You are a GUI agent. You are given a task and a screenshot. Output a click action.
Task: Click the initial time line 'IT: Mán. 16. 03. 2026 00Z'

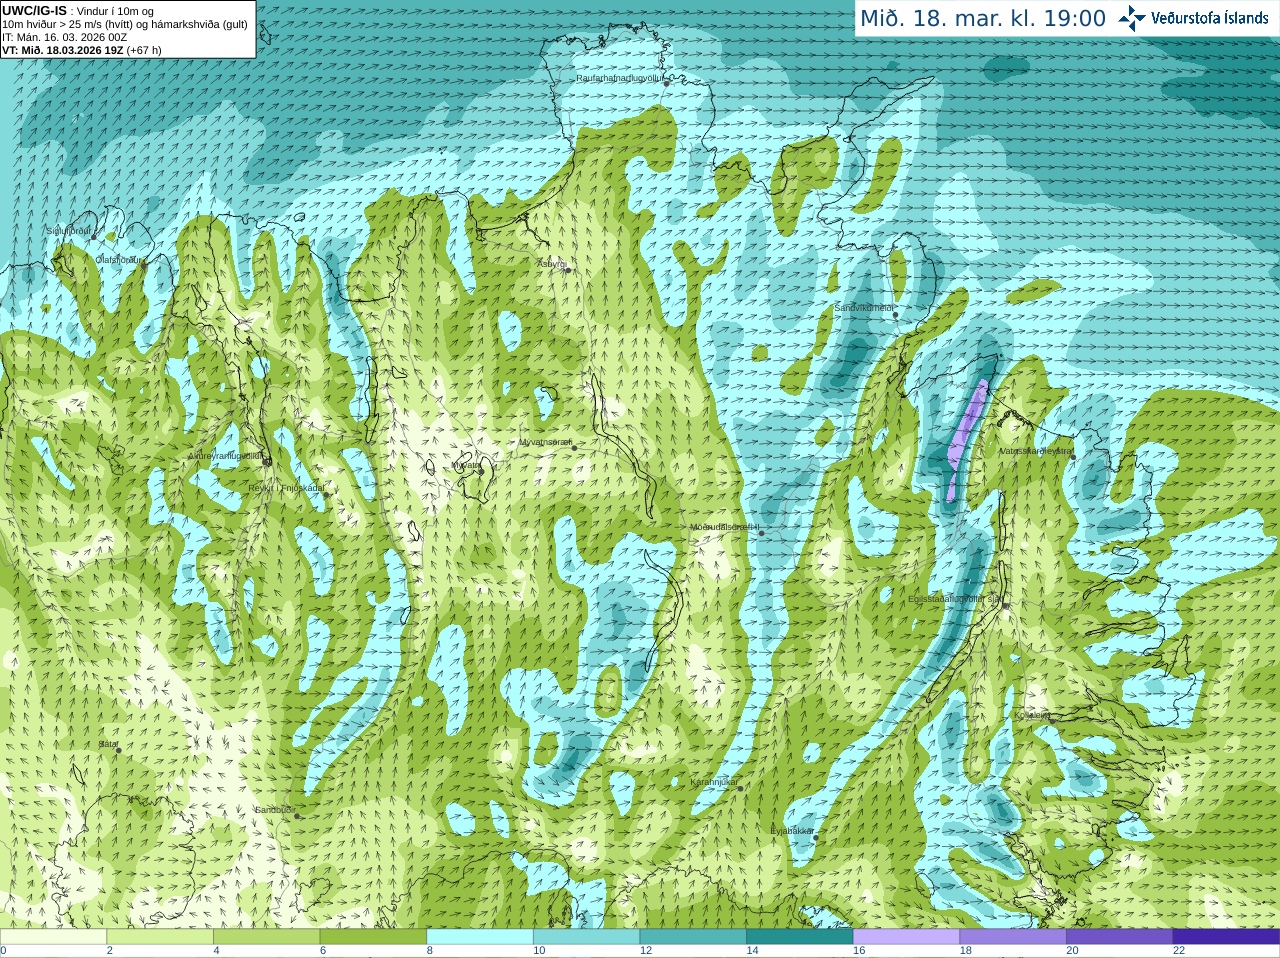click(x=65, y=37)
